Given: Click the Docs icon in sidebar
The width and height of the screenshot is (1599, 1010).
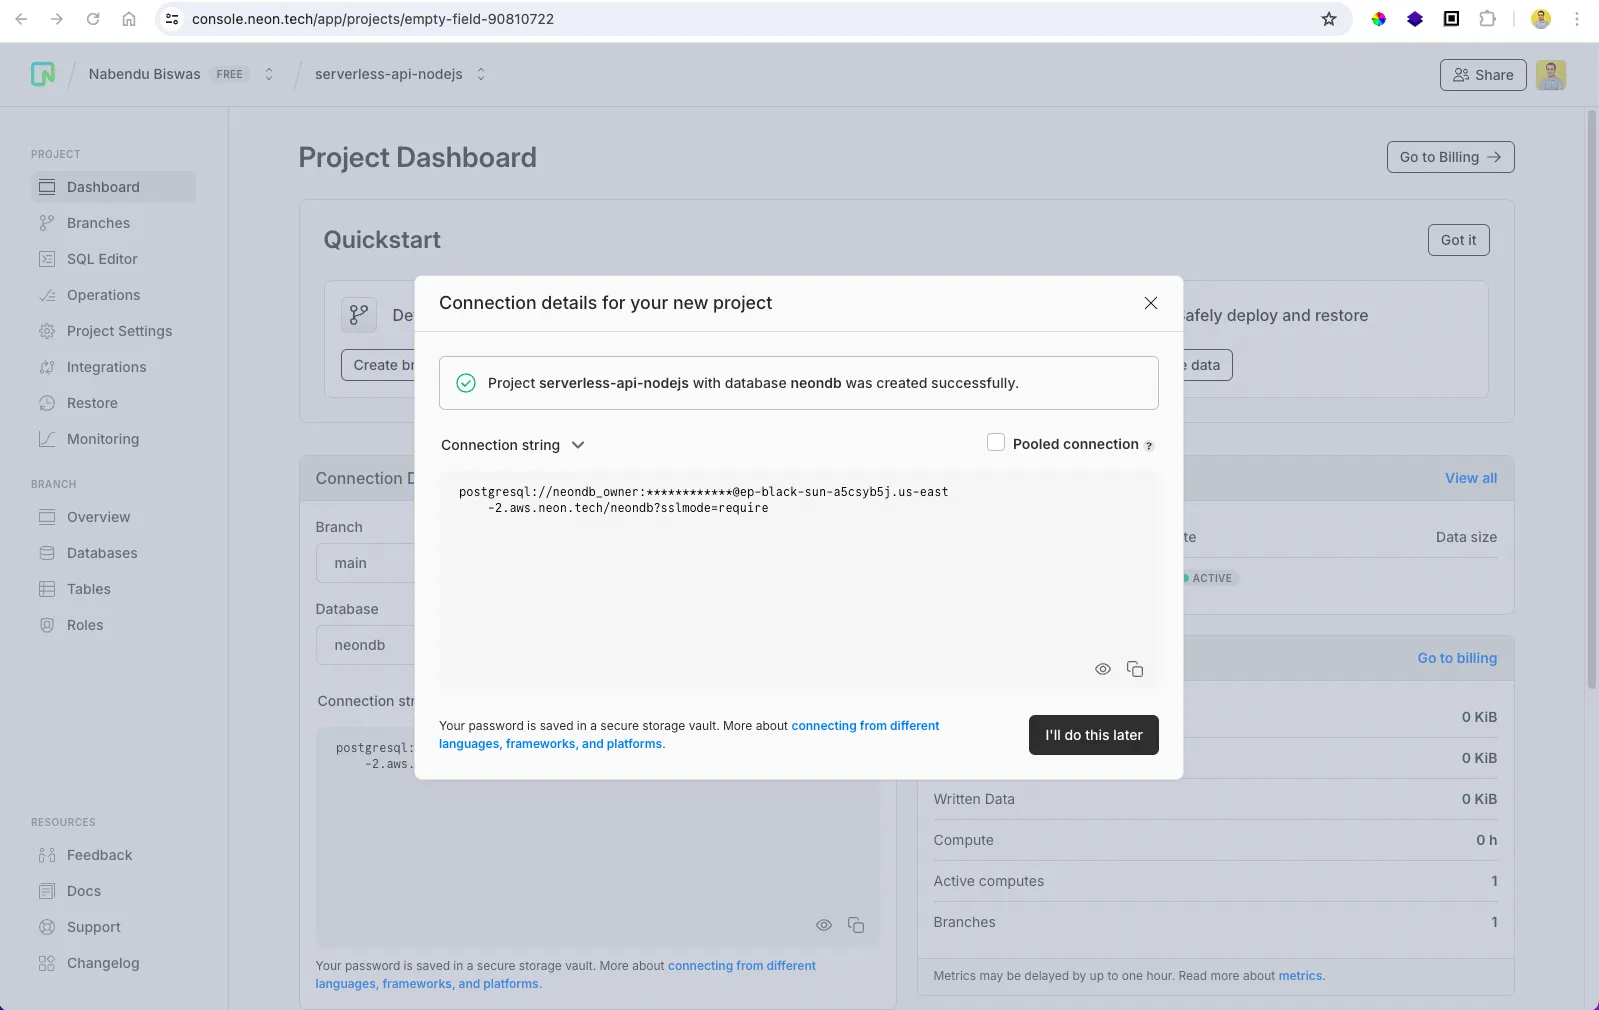Looking at the screenshot, I should 47,891.
